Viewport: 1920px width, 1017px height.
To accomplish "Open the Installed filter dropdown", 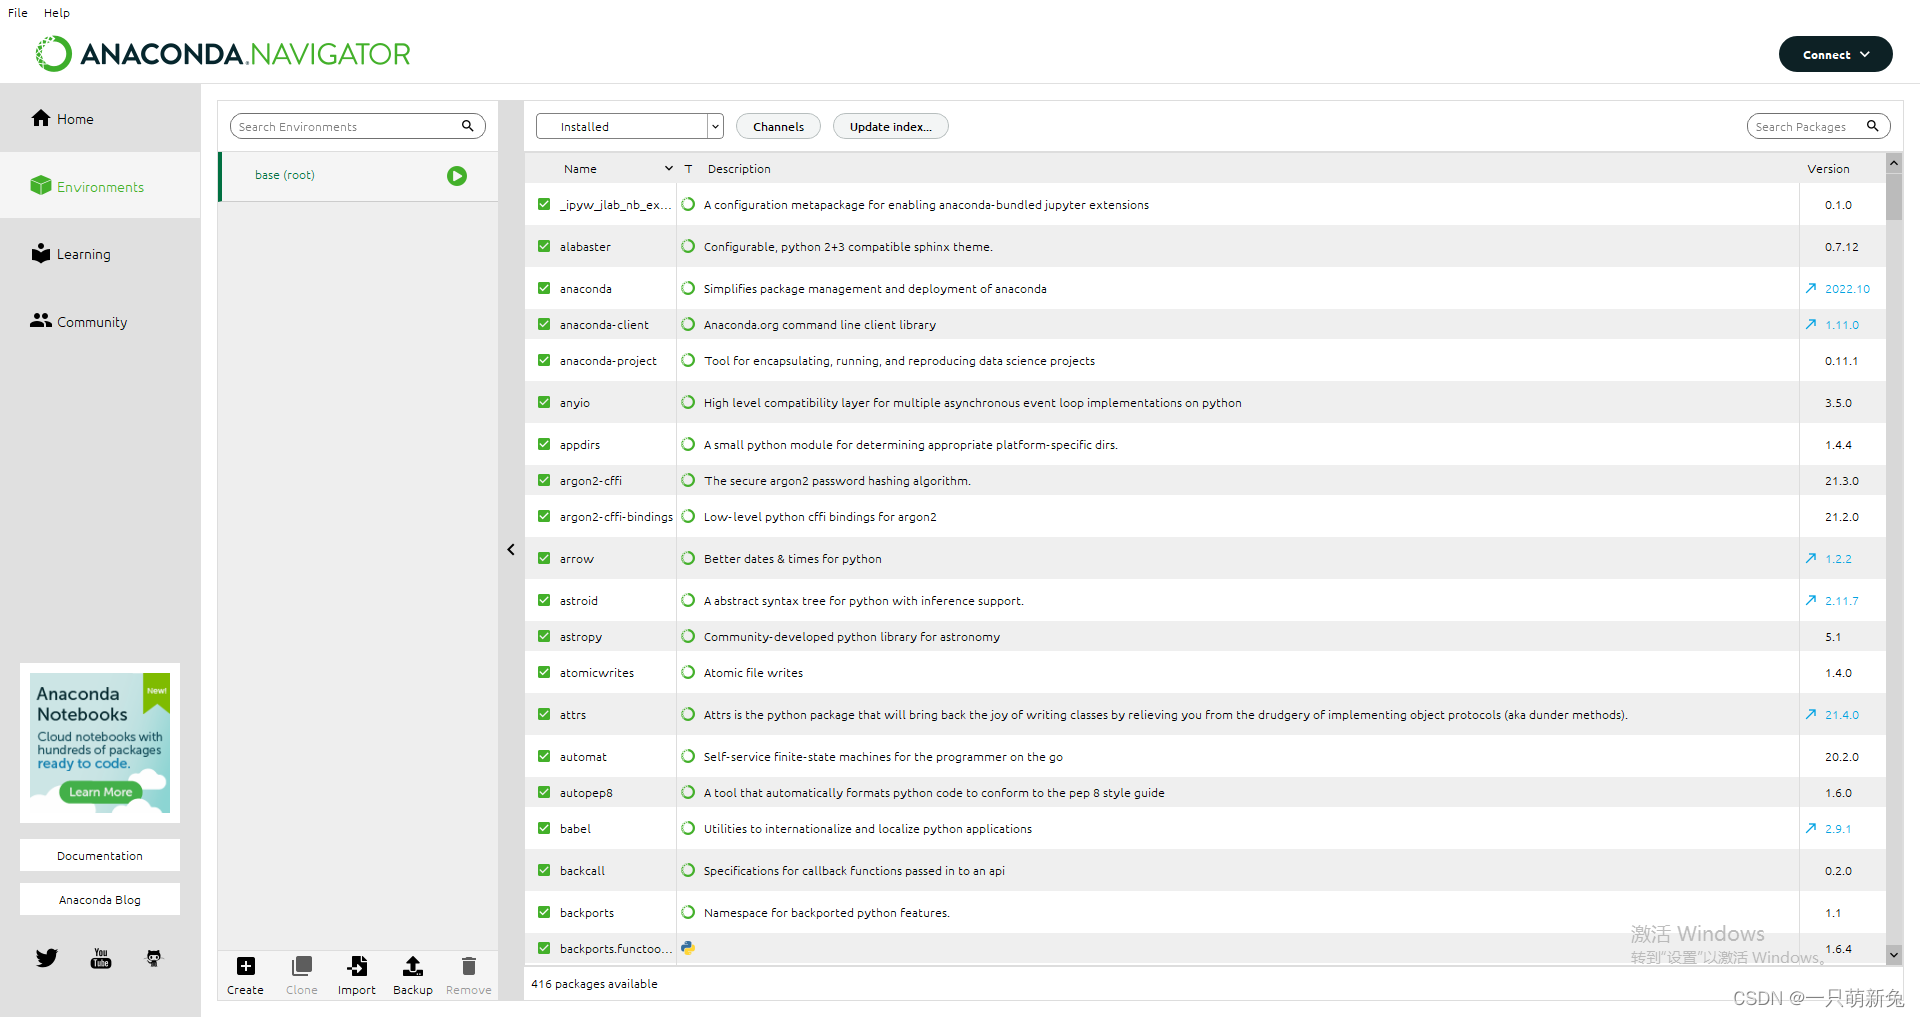I will [x=629, y=126].
